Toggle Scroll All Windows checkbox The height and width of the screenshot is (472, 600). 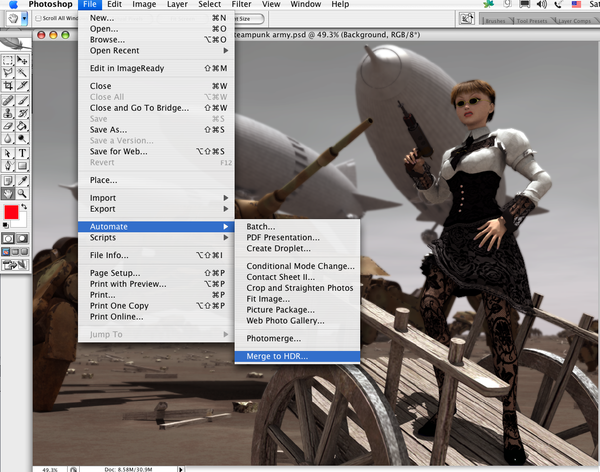(38, 18)
